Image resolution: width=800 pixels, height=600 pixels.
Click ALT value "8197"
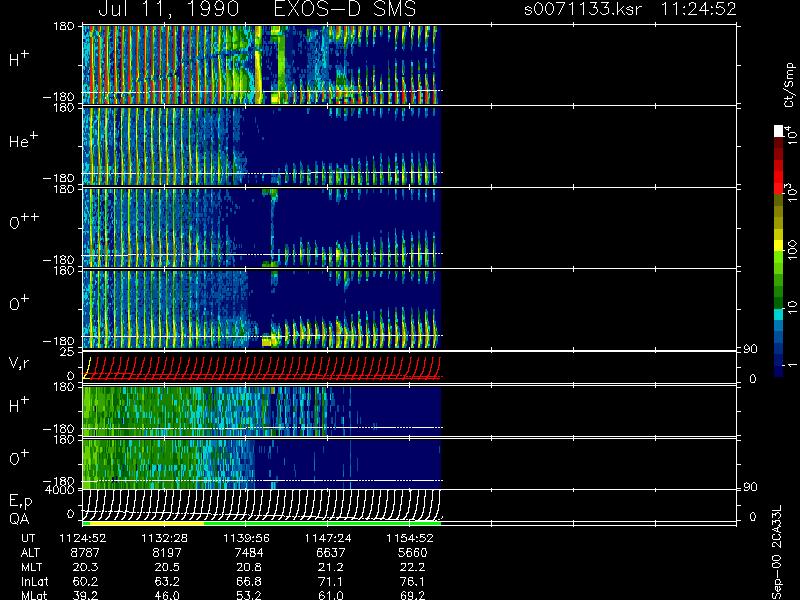click(x=167, y=553)
